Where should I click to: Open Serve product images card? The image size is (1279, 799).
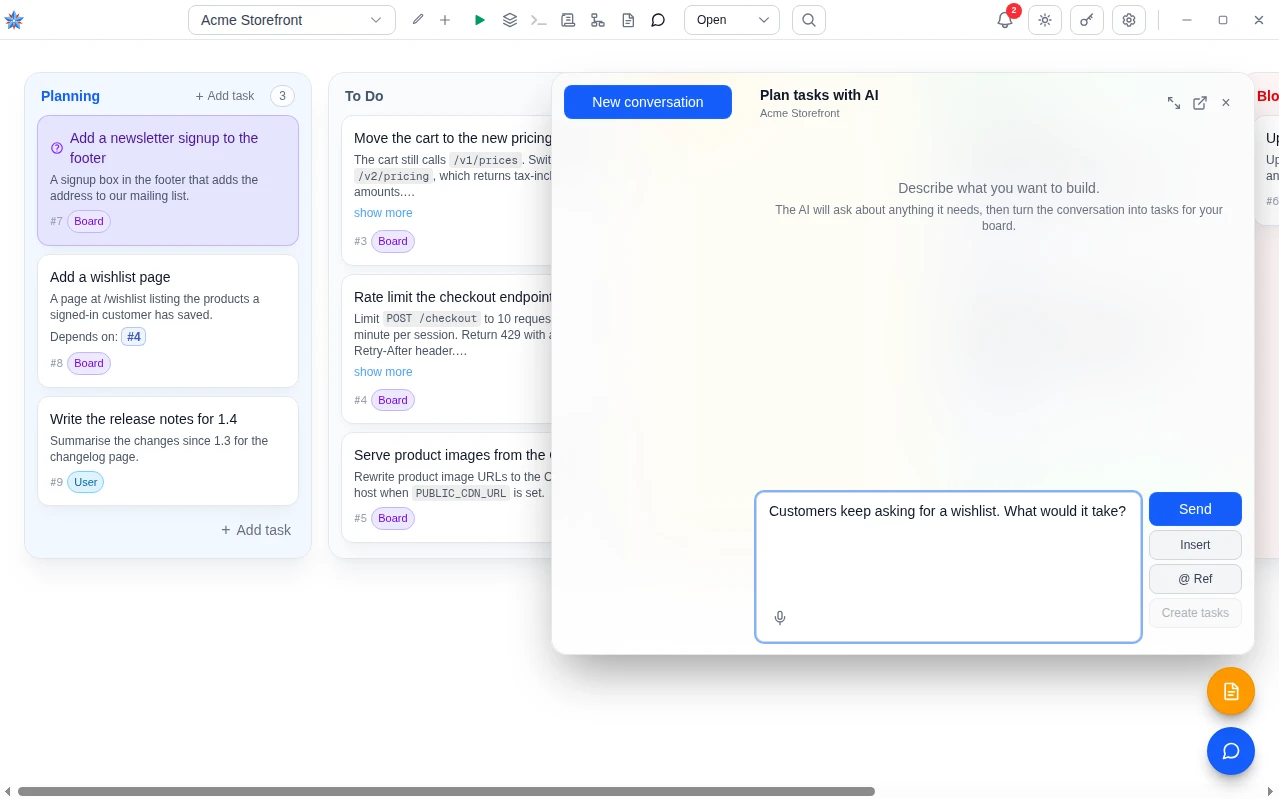point(447,487)
